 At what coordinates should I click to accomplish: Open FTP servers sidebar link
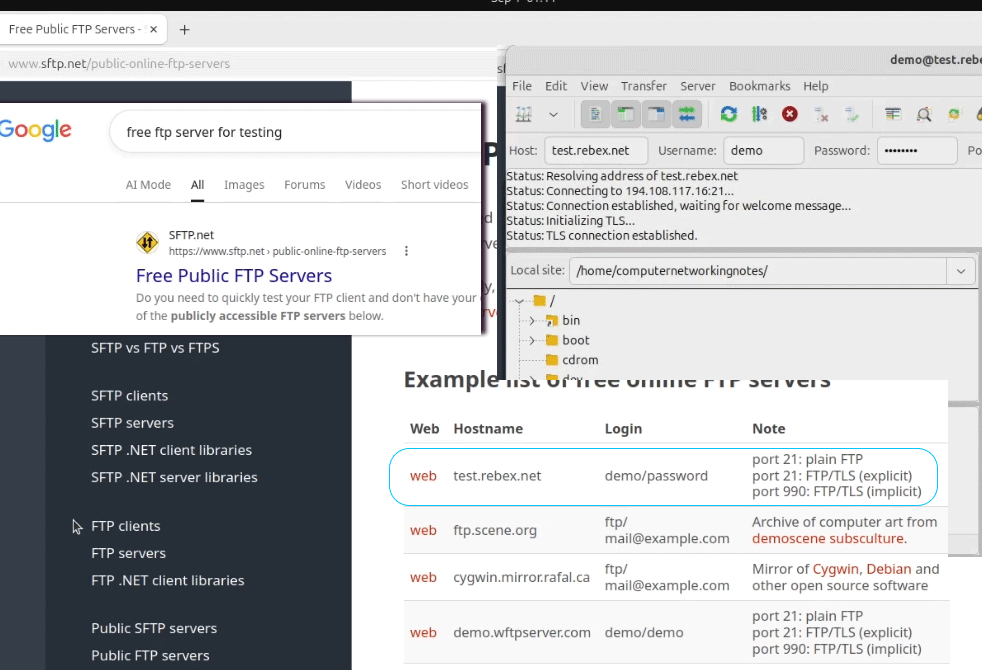tap(128, 554)
